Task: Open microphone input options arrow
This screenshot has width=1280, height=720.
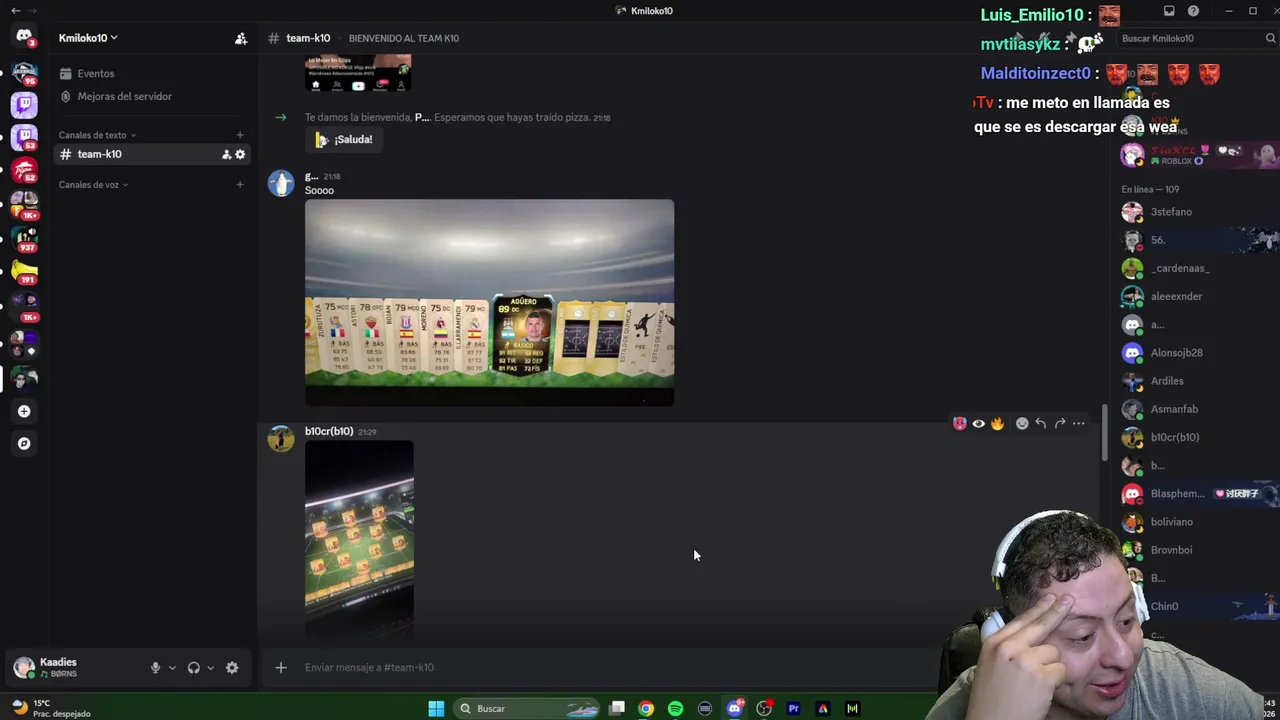Action: (x=172, y=668)
